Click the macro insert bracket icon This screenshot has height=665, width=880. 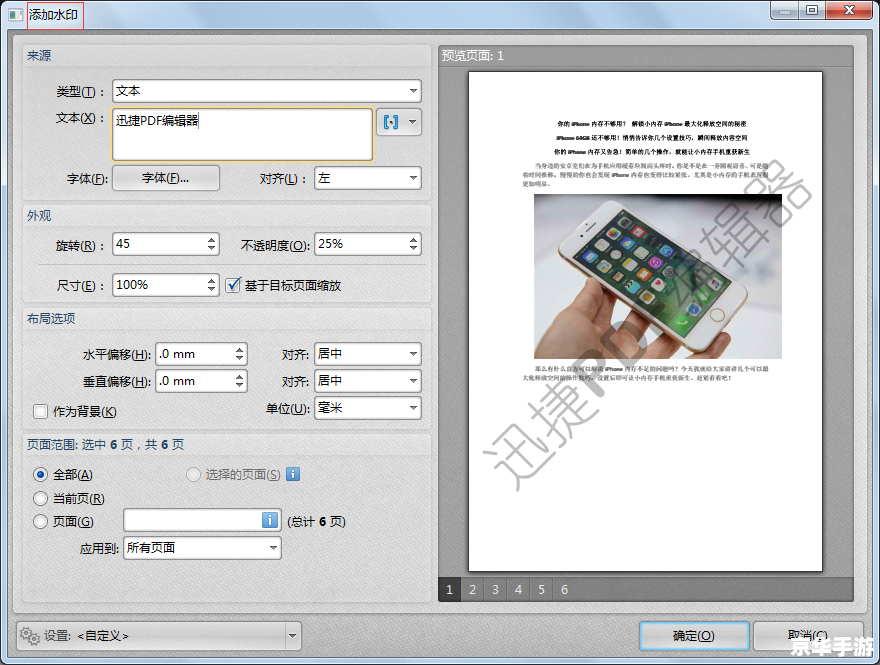point(391,122)
